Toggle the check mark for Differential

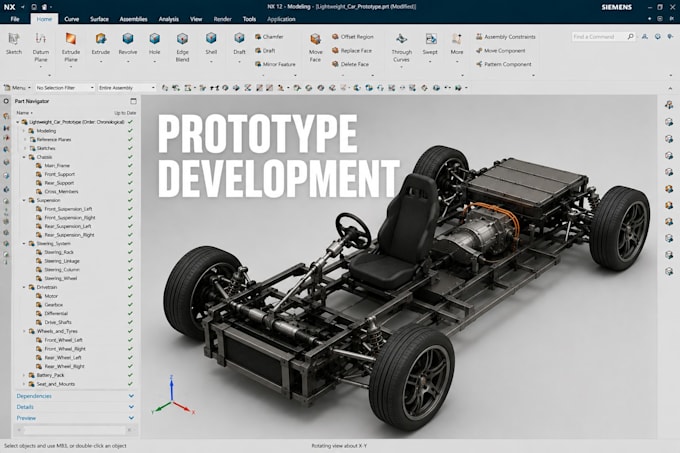point(130,313)
